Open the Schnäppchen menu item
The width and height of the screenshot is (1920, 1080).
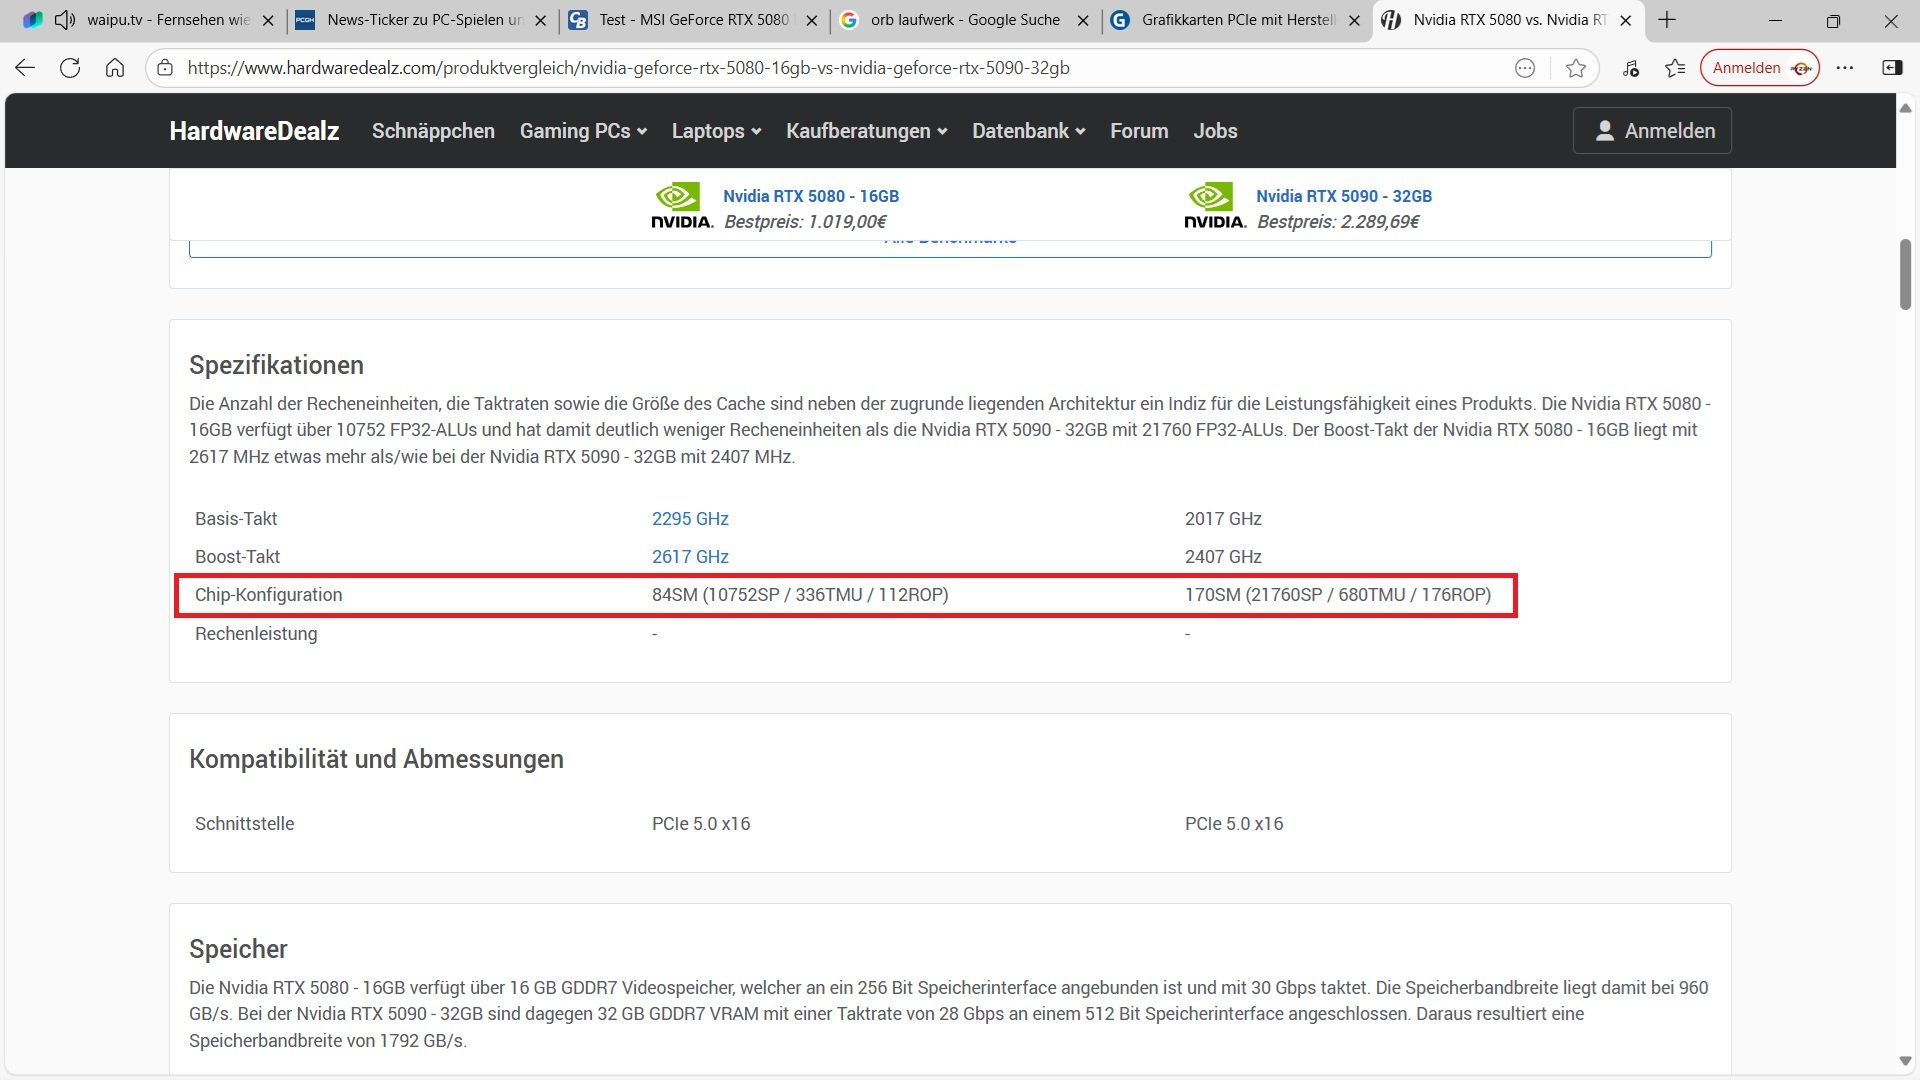click(x=433, y=131)
